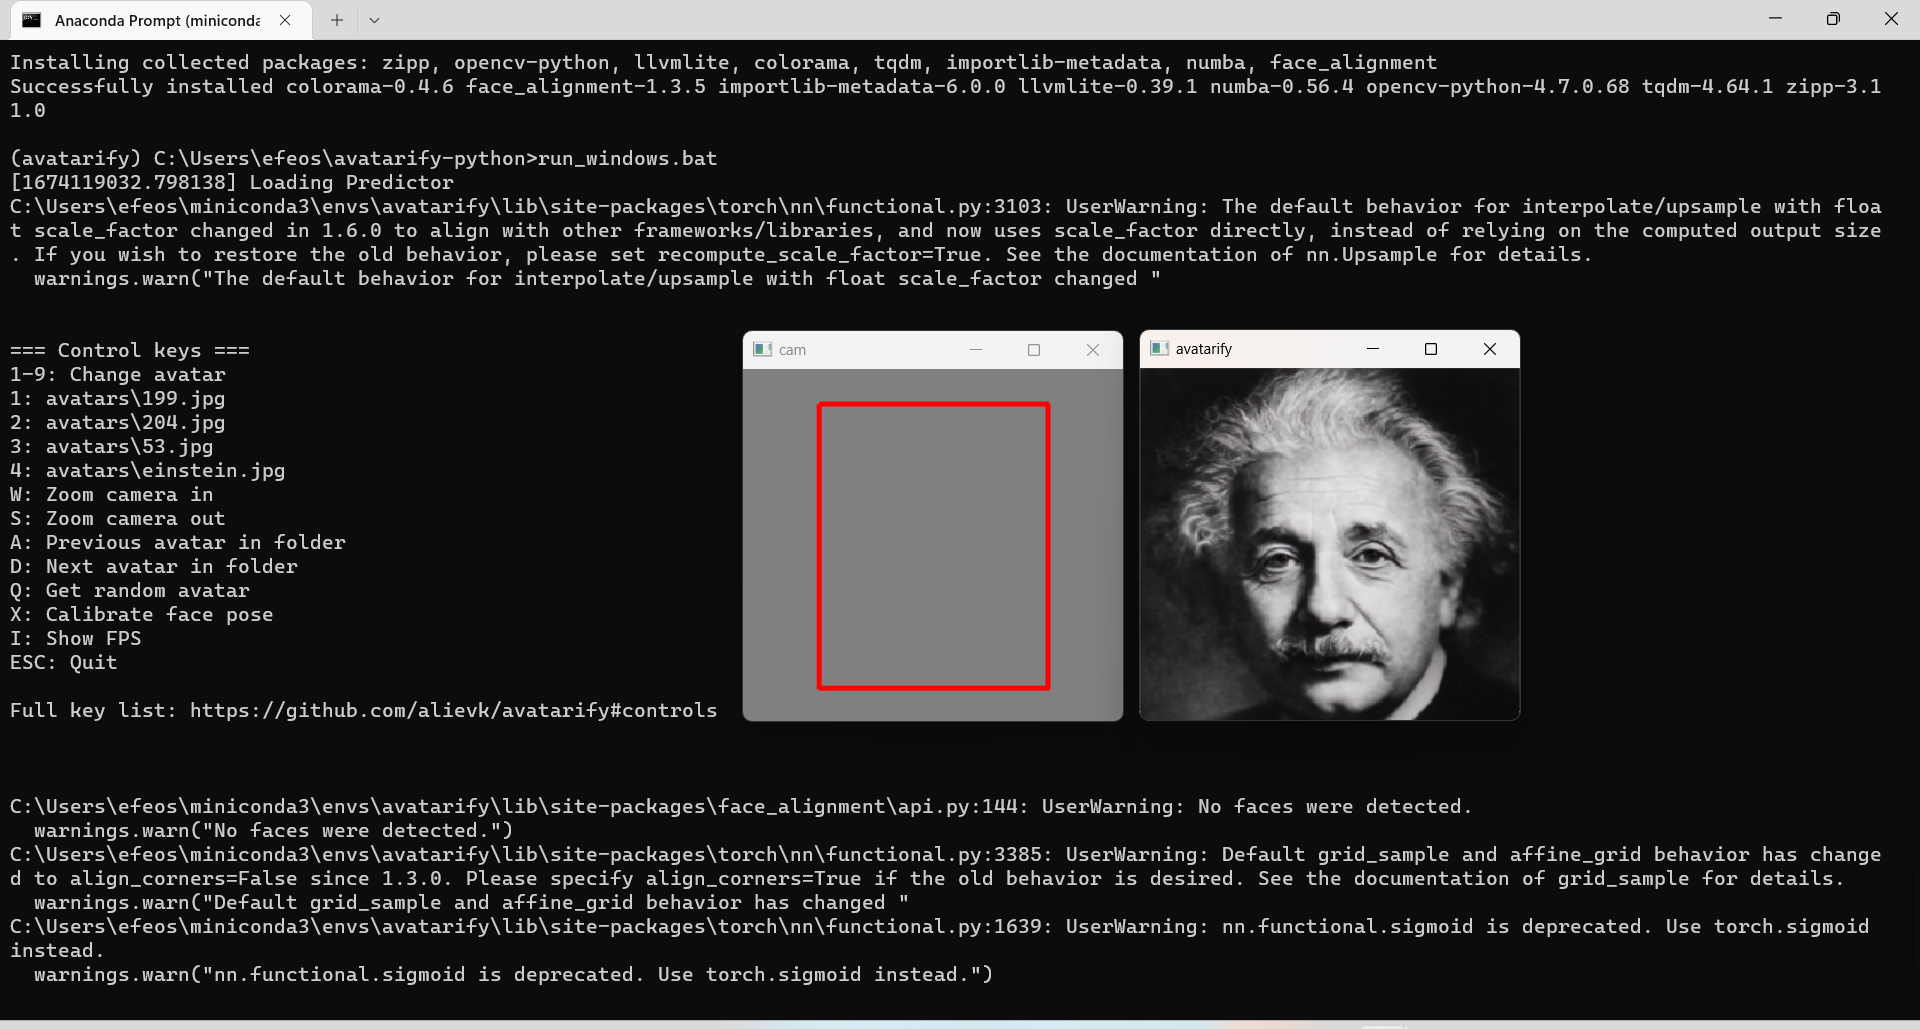
Task: Minimize the terminal window
Action: click(x=1776, y=18)
